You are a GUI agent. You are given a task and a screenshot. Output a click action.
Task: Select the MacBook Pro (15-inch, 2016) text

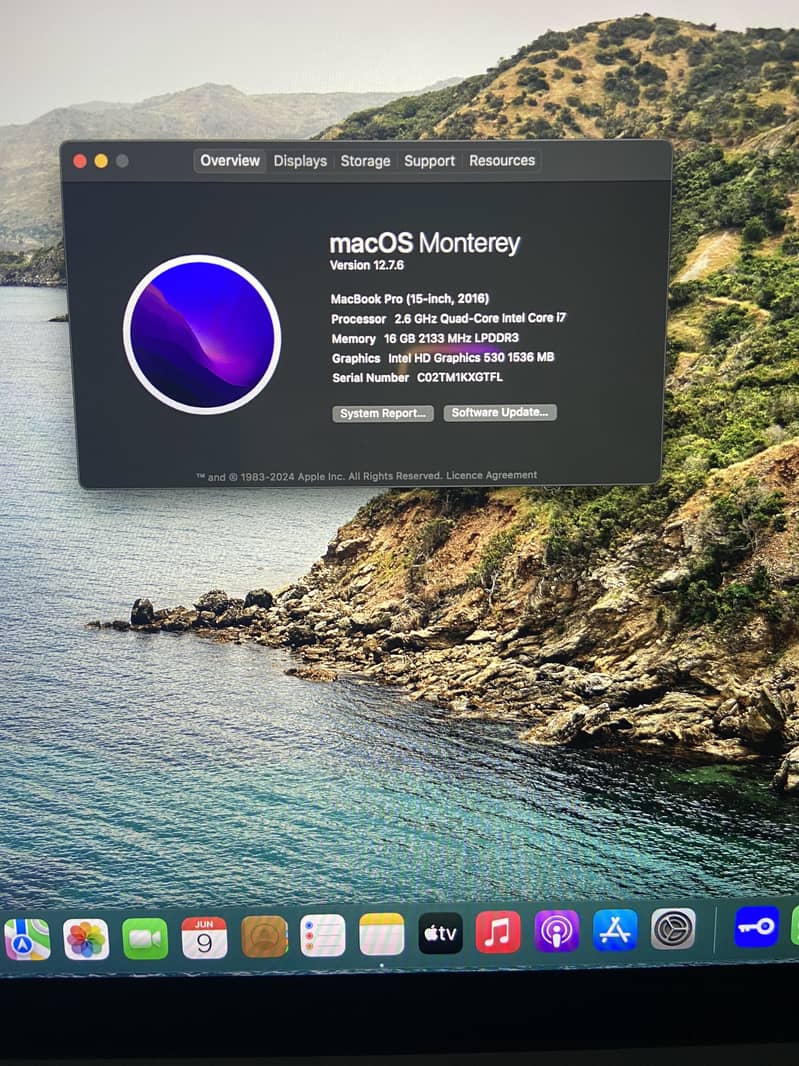(x=409, y=298)
